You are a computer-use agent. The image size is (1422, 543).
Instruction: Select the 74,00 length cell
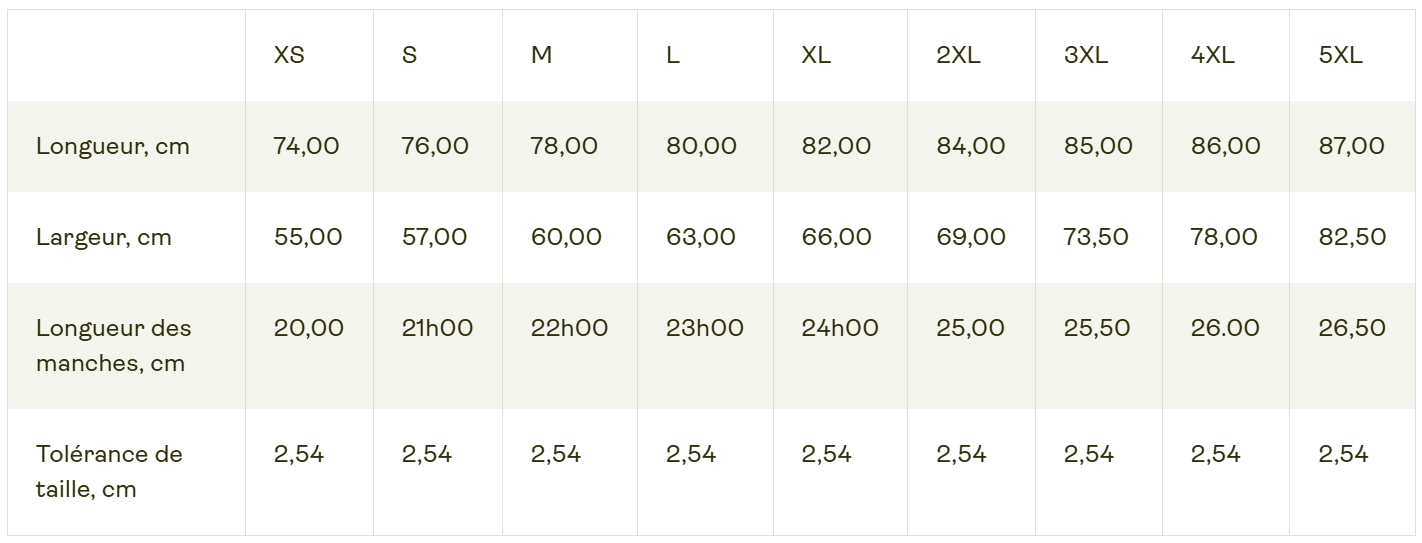pyautogui.click(x=306, y=146)
